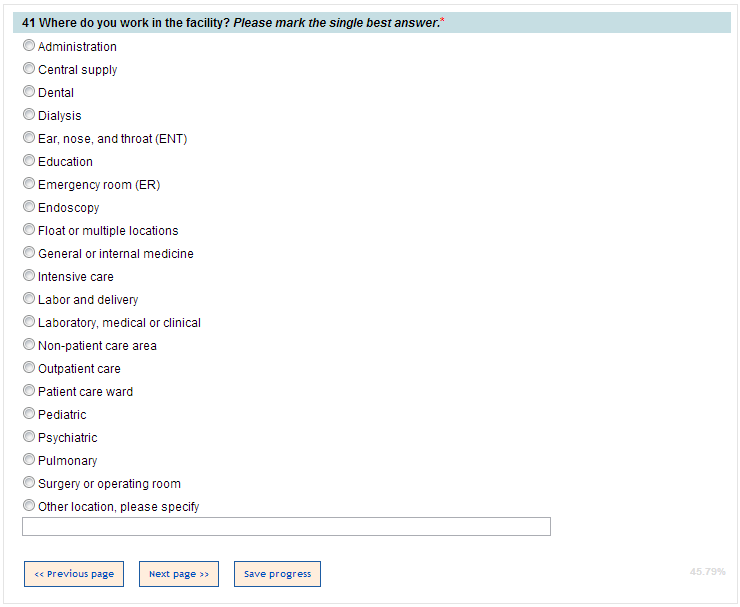Image resolution: width=740 pixels, height=607 pixels.
Task: Mark Dental as work location
Action: (29, 92)
